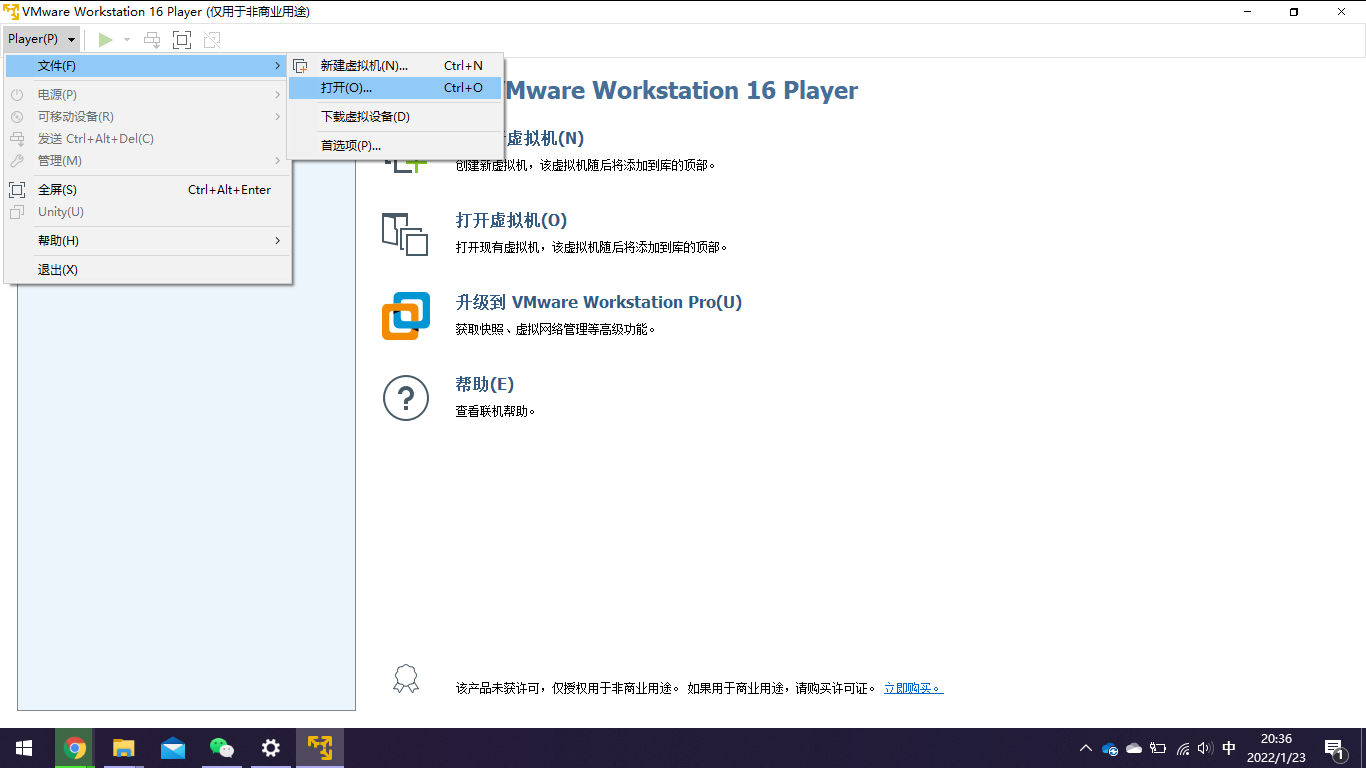Select the 管理(M) menu entry
The image size is (1366, 768).
tap(148, 160)
